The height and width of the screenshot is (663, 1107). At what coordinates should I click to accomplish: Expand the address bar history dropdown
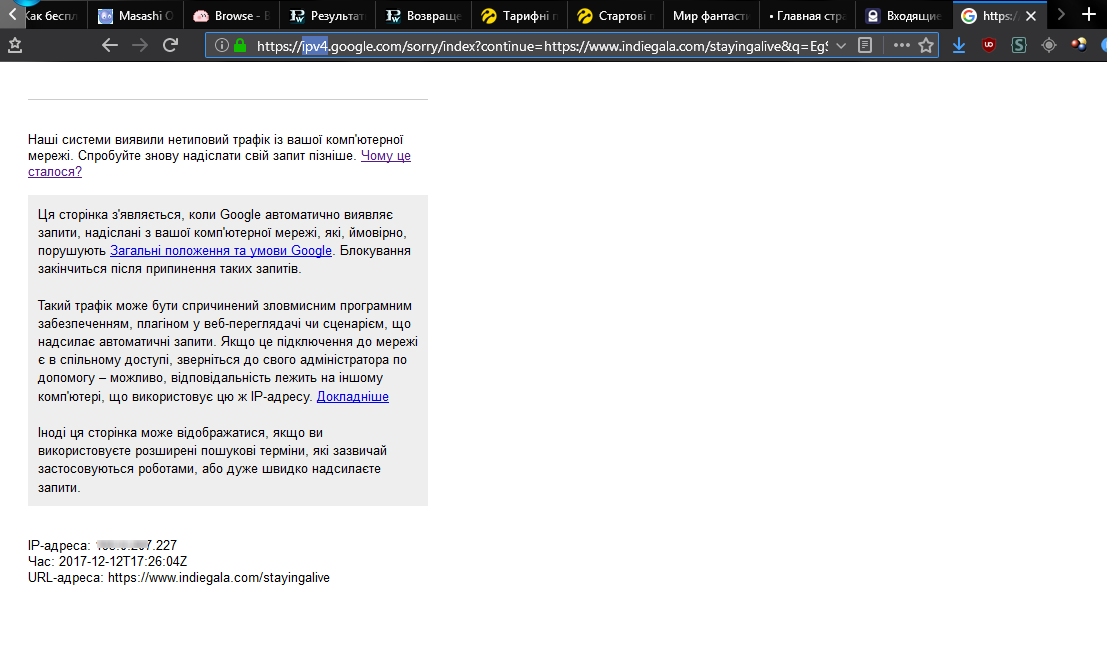pos(840,46)
